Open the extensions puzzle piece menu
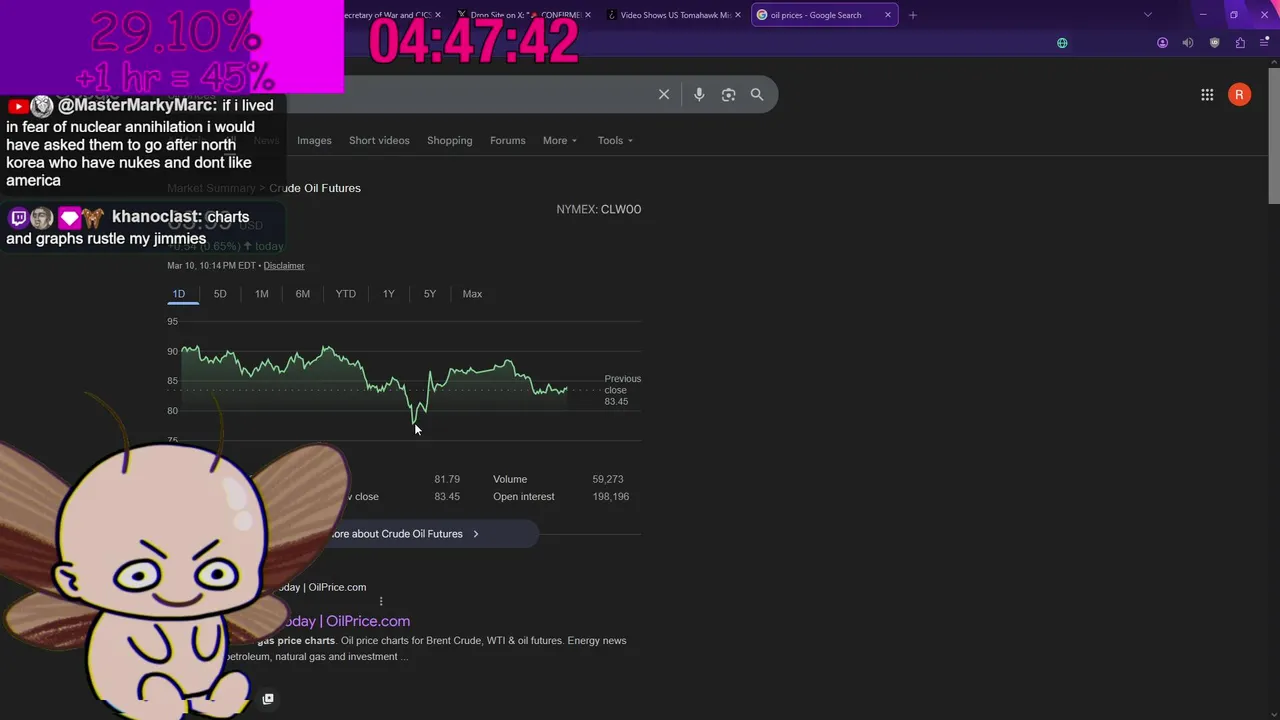This screenshot has height=720, width=1280. pyautogui.click(x=1240, y=43)
